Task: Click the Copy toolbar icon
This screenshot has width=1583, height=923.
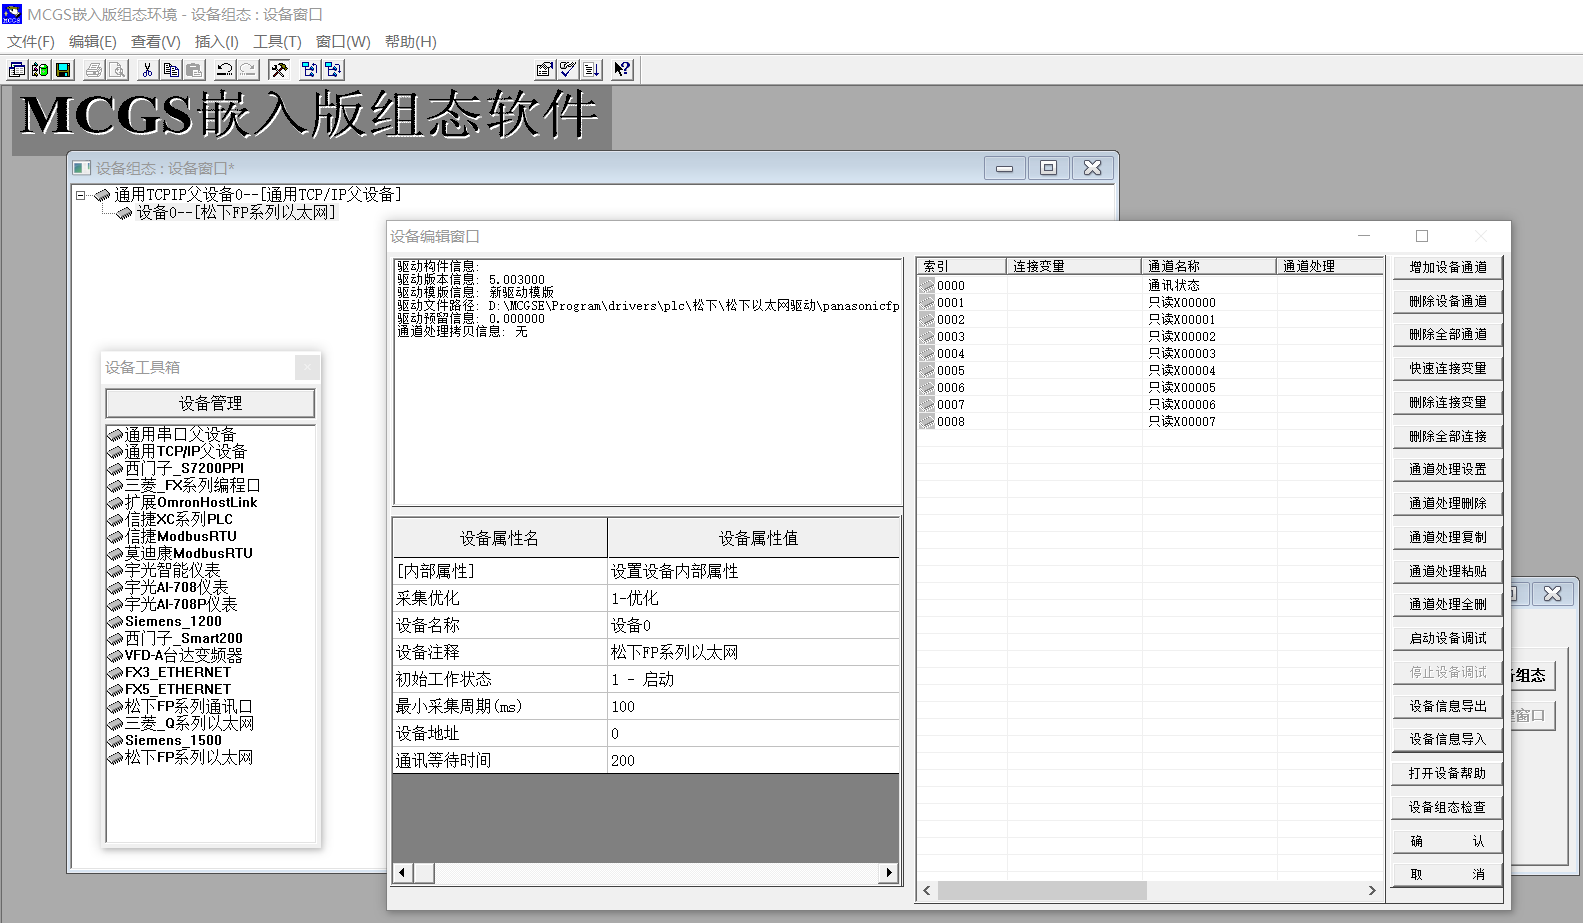Action: pyautogui.click(x=171, y=70)
